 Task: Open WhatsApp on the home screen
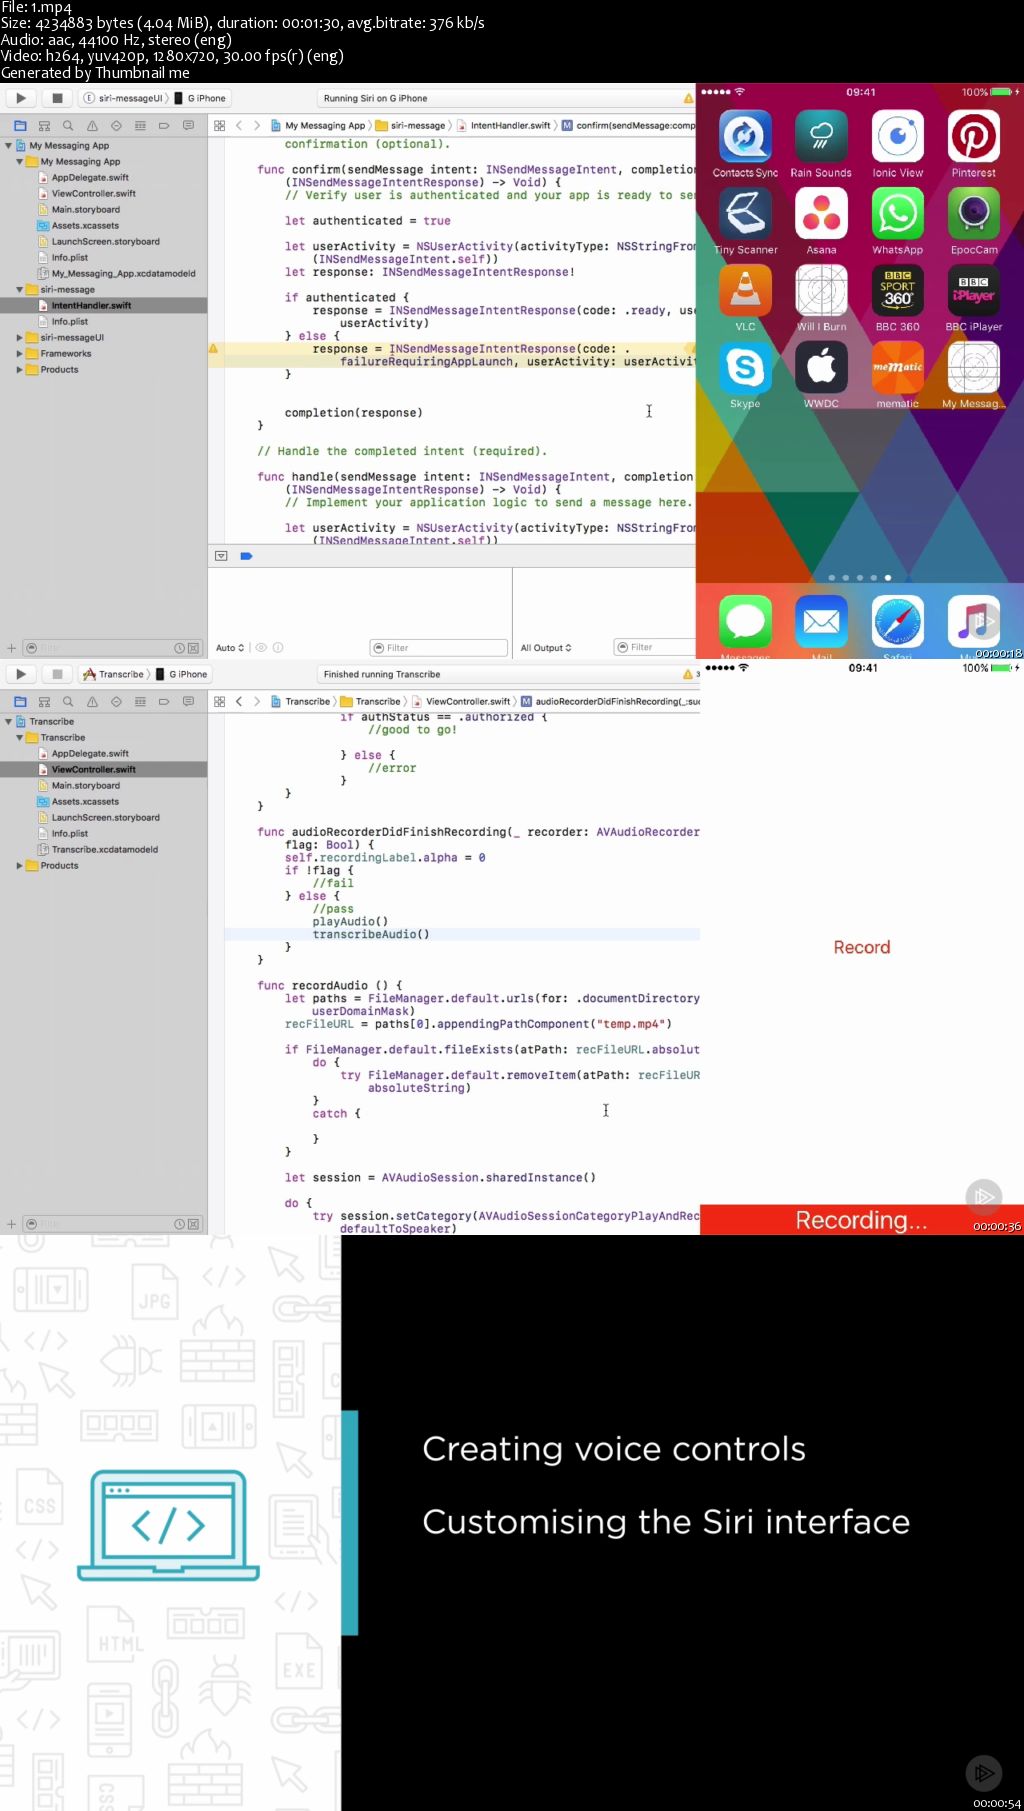click(898, 213)
